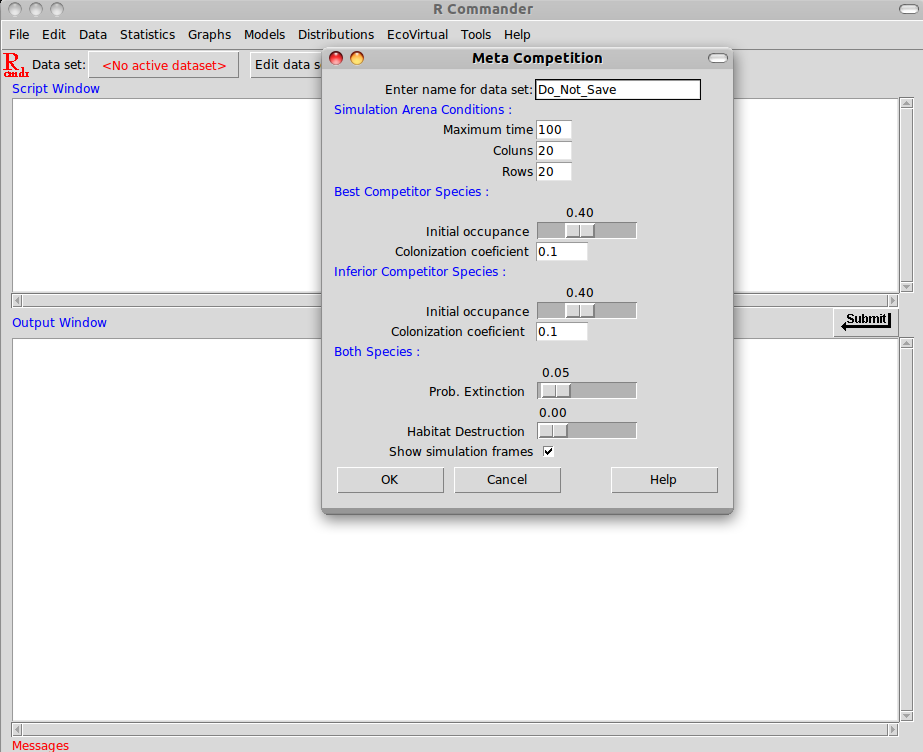Click the Submit button

pos(866,321)
